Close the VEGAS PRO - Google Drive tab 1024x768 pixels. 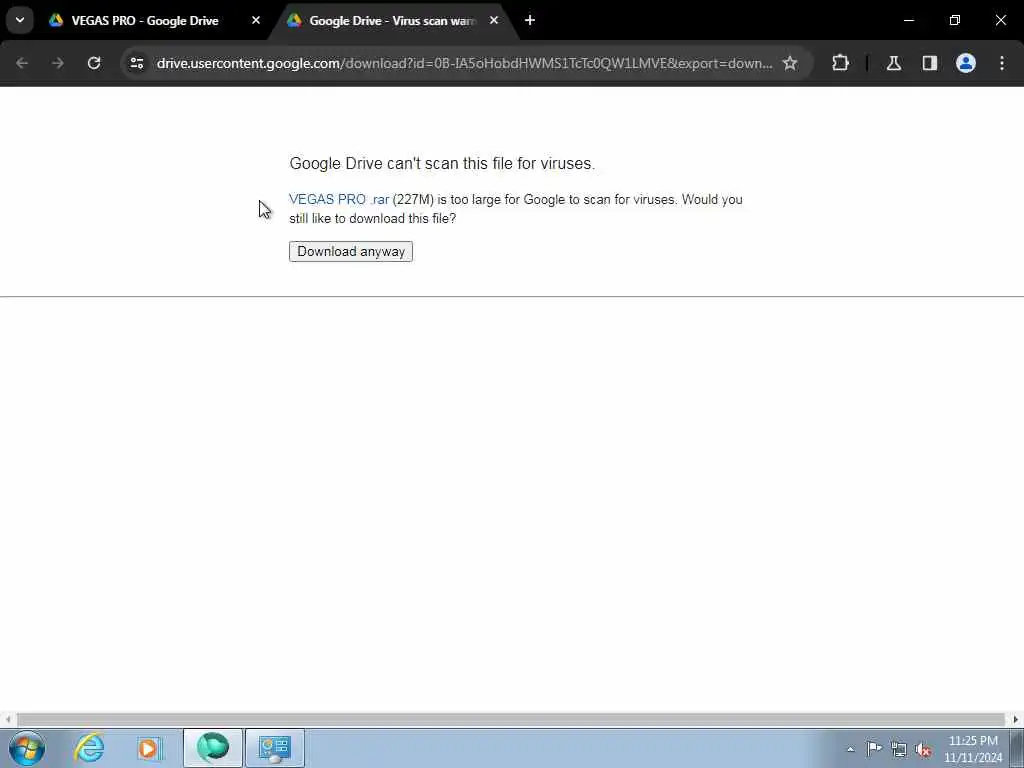[x=256, y=20]
